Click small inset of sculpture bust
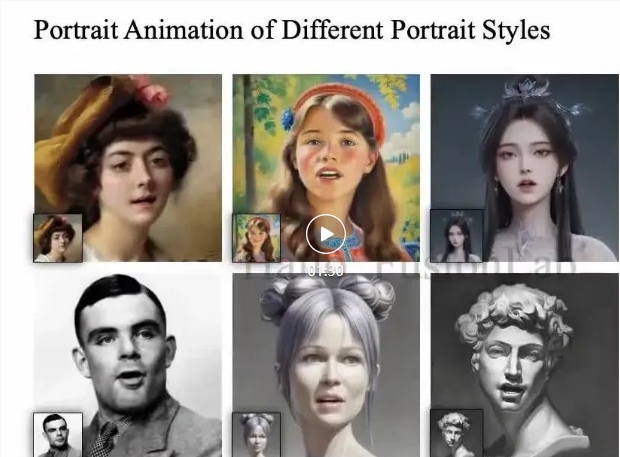Viewport: 620px width, 457px height. point(457,433)
